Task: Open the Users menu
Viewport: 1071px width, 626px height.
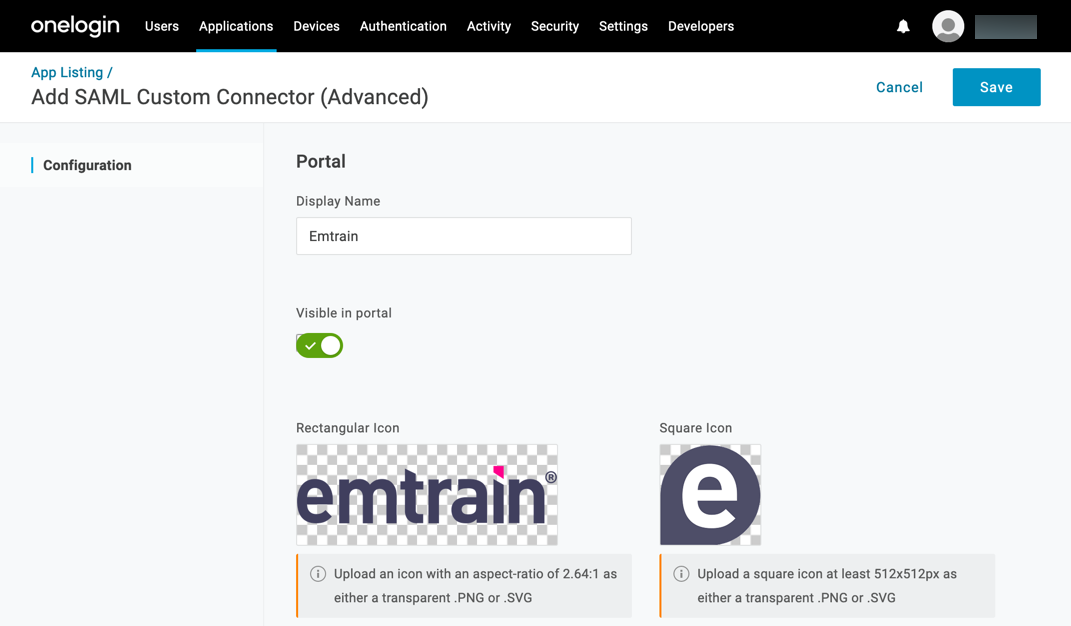Action: coord(162,27)
